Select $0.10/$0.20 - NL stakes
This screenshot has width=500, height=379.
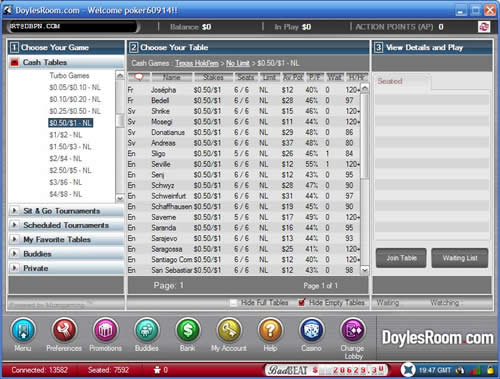pos(75,99)
